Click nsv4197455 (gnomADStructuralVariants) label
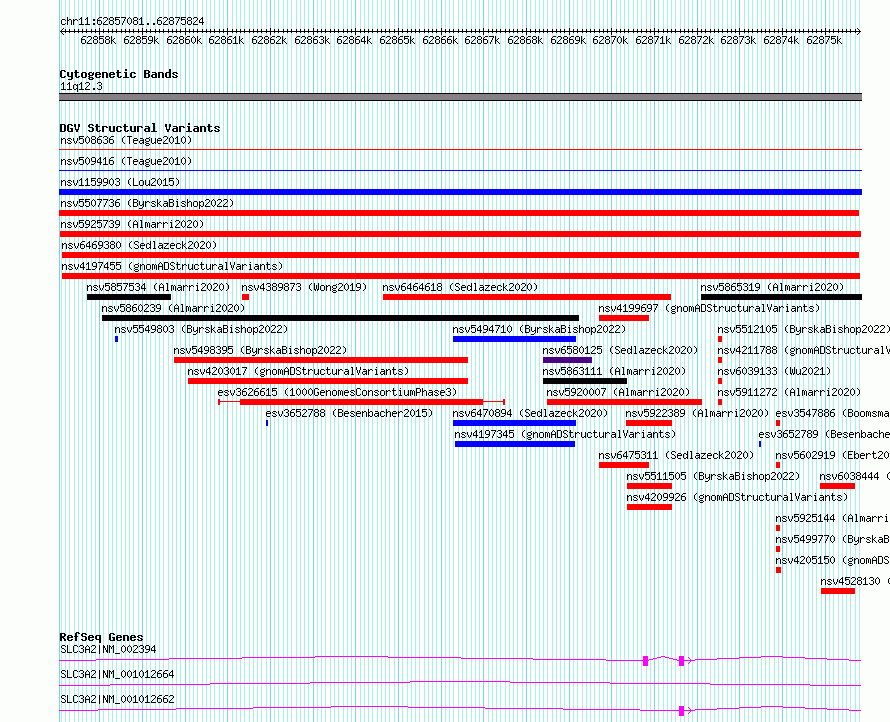Screen dimensions: 890x722 click(172, 266)
